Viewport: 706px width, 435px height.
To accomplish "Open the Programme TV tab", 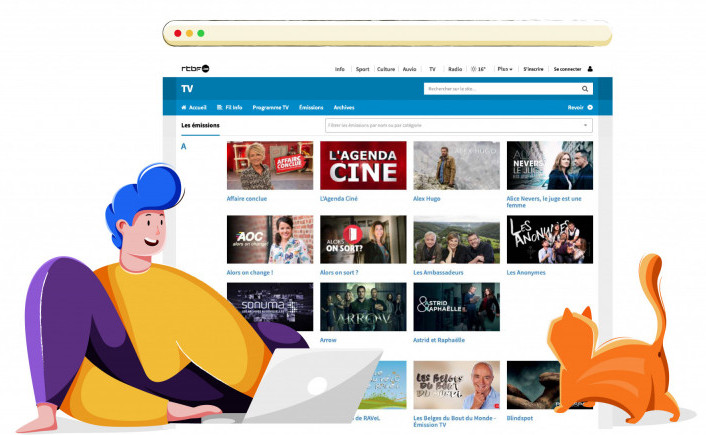I will click(270, 107).
